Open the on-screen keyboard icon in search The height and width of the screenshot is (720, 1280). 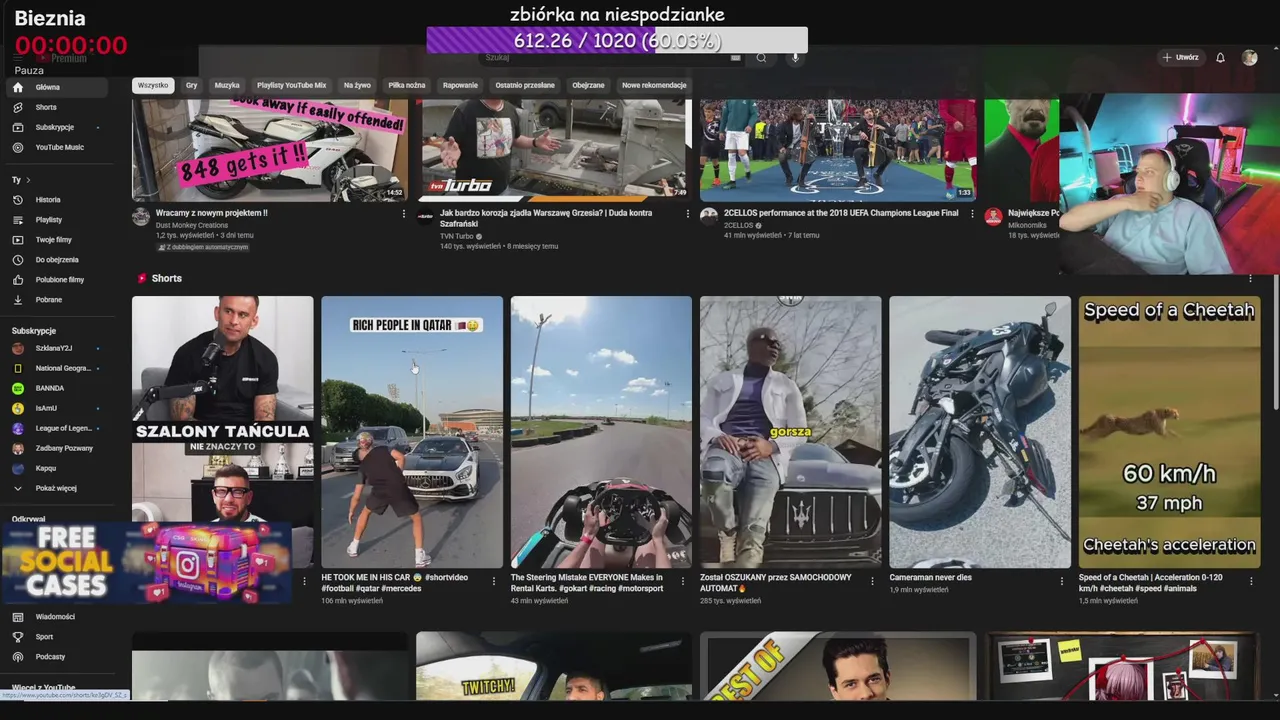tap(735, 58)
